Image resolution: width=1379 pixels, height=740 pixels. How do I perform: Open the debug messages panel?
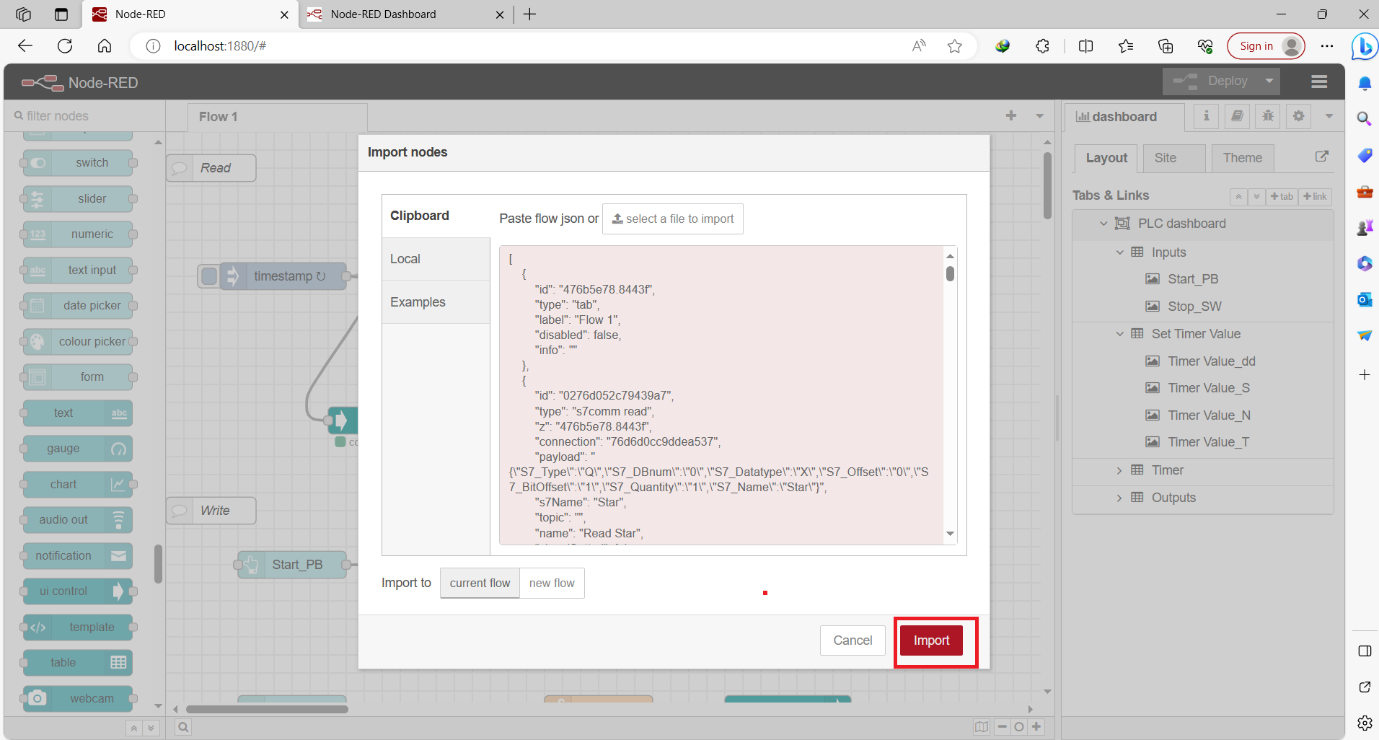[x=1267, y=116]
